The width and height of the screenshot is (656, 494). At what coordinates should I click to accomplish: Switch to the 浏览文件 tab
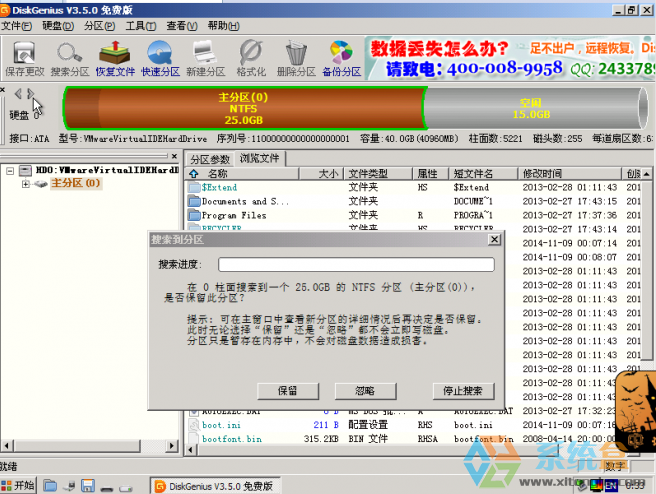pos(260,158)
